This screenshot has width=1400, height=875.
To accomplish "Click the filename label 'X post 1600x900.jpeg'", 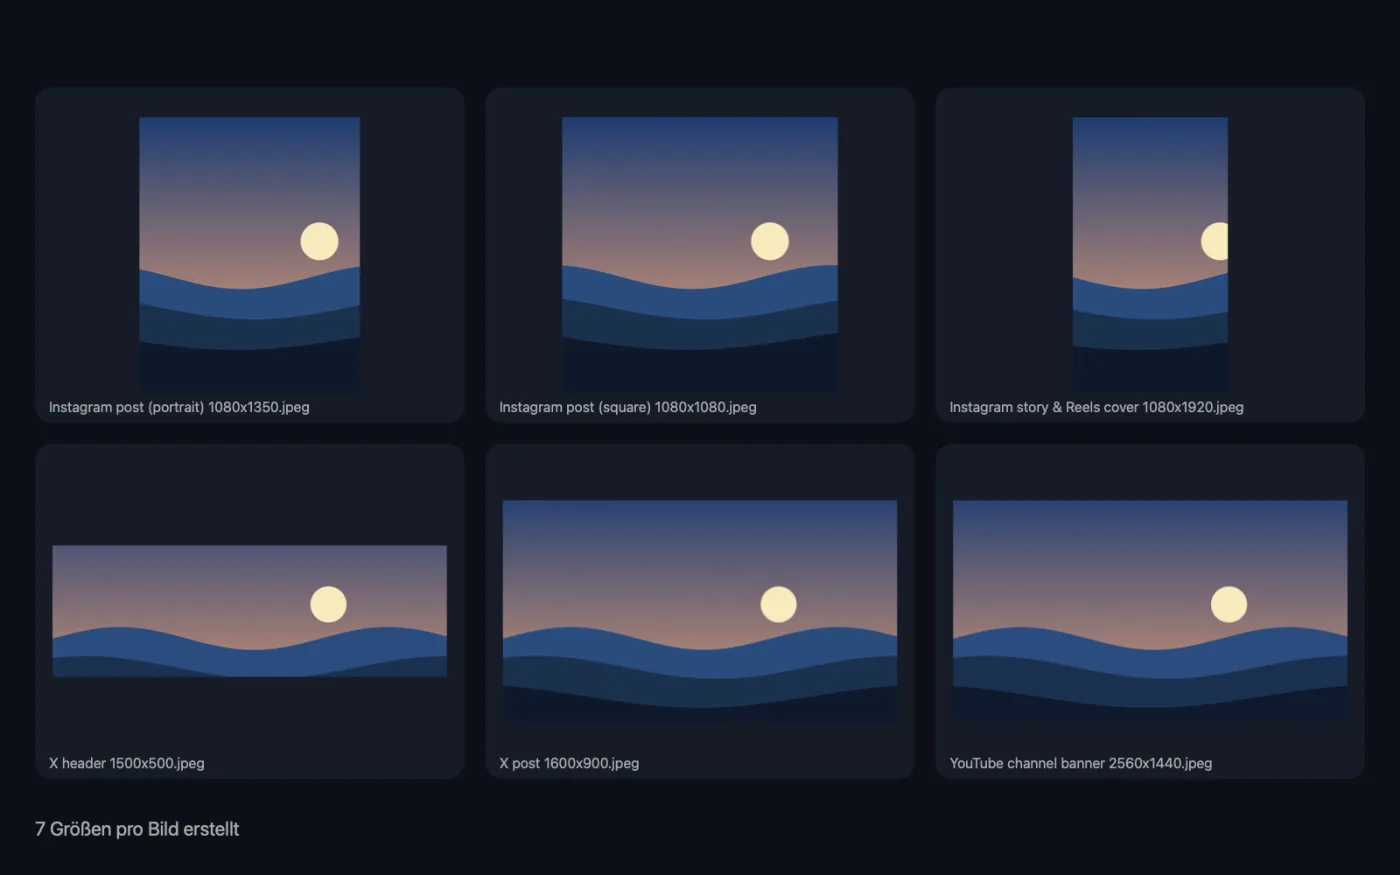I will pos(569,763).
